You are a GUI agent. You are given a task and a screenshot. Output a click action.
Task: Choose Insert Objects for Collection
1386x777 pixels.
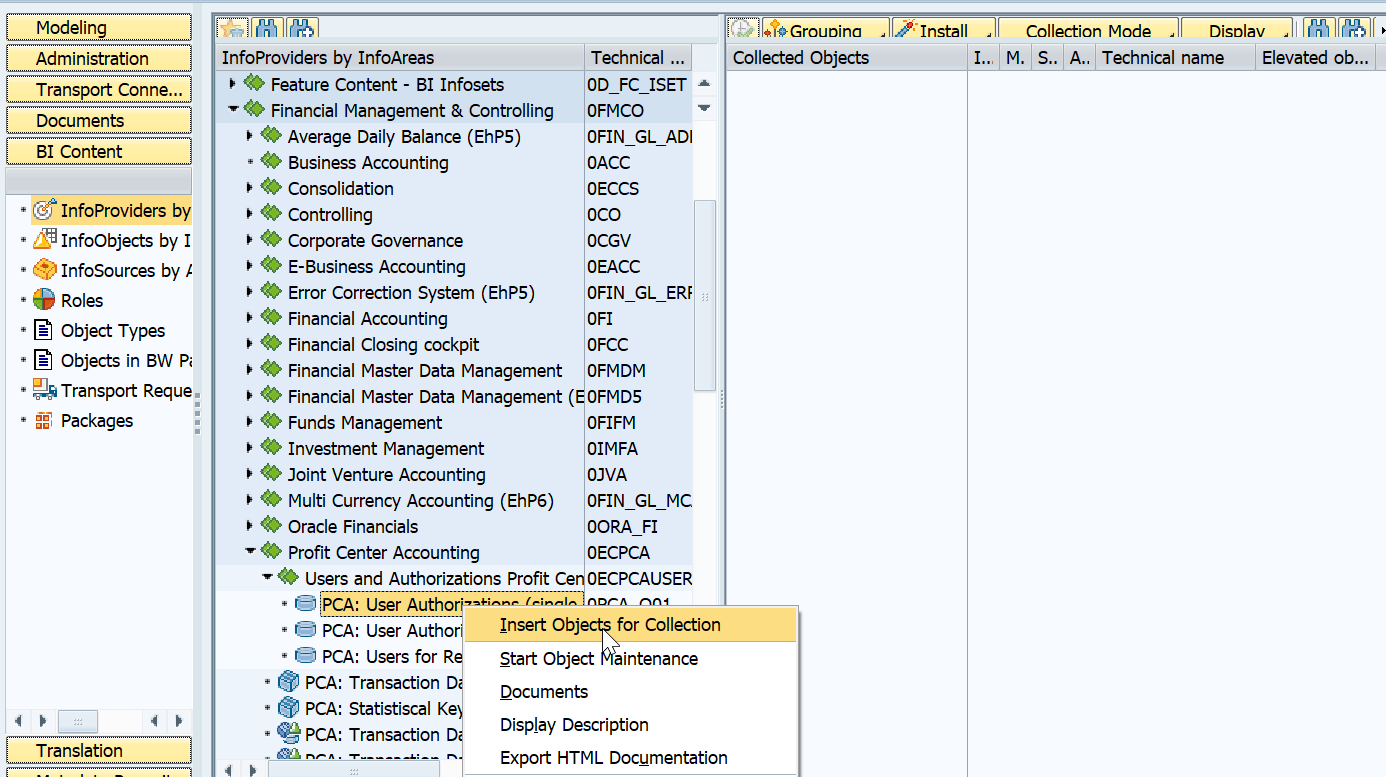tap(631, 625)
